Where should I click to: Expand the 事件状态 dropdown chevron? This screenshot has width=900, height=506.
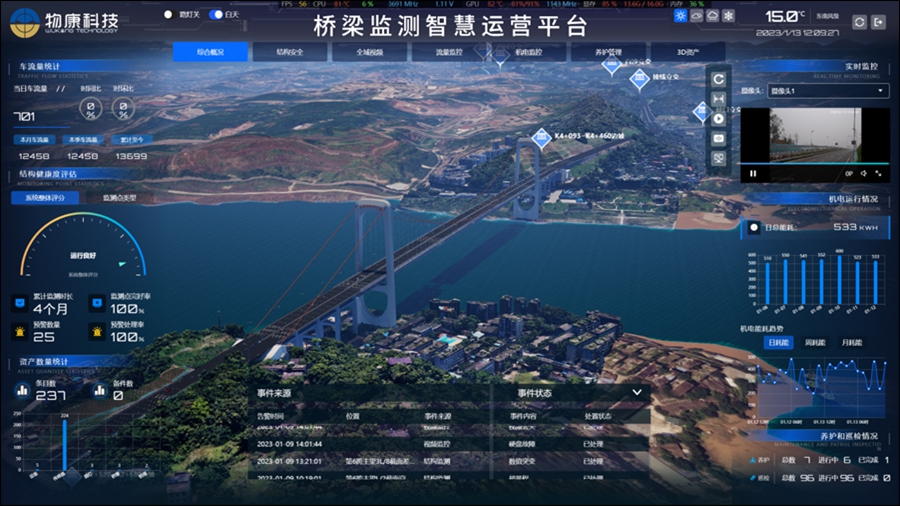coord(637,393)
